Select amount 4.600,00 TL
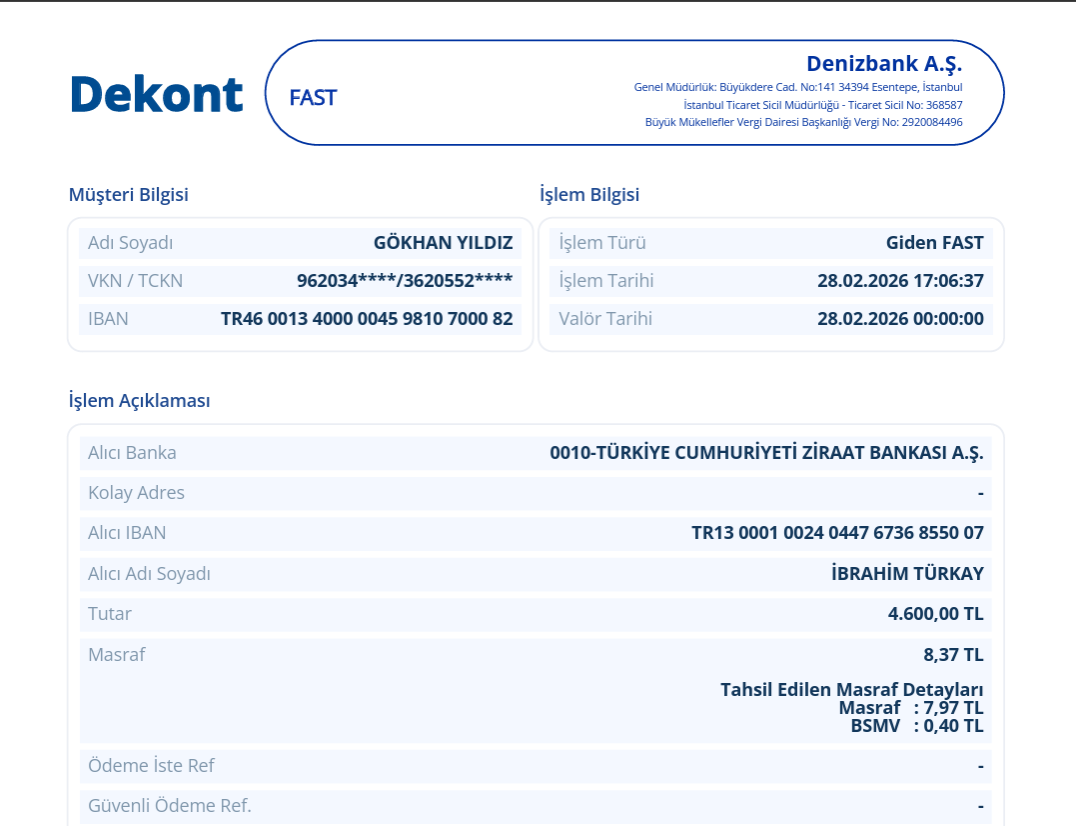The width and height of the screenshot is (1076, 826). pos(935,614)
